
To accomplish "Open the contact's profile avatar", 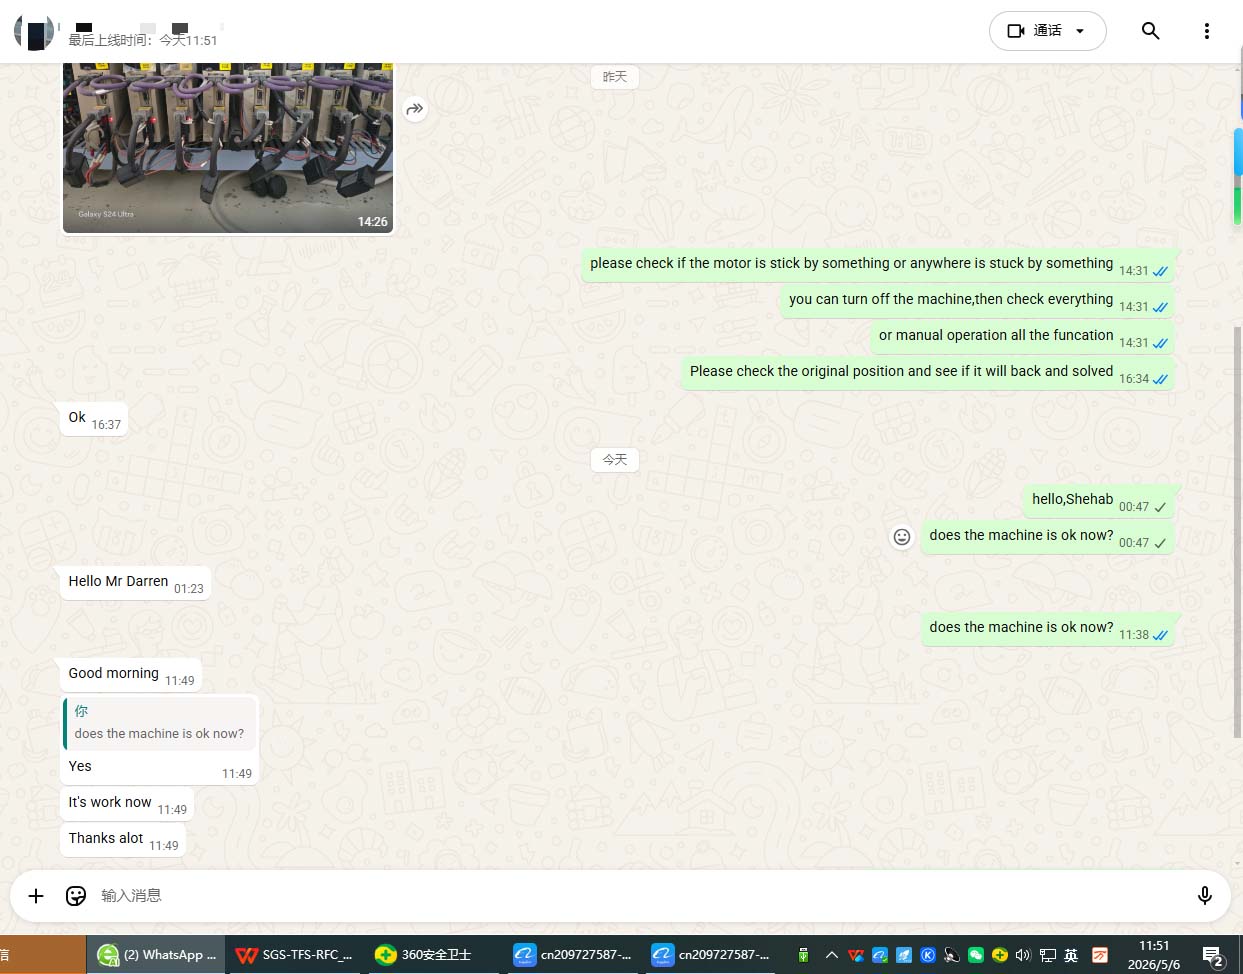I will pyautogui.click(x=33, y=31).
